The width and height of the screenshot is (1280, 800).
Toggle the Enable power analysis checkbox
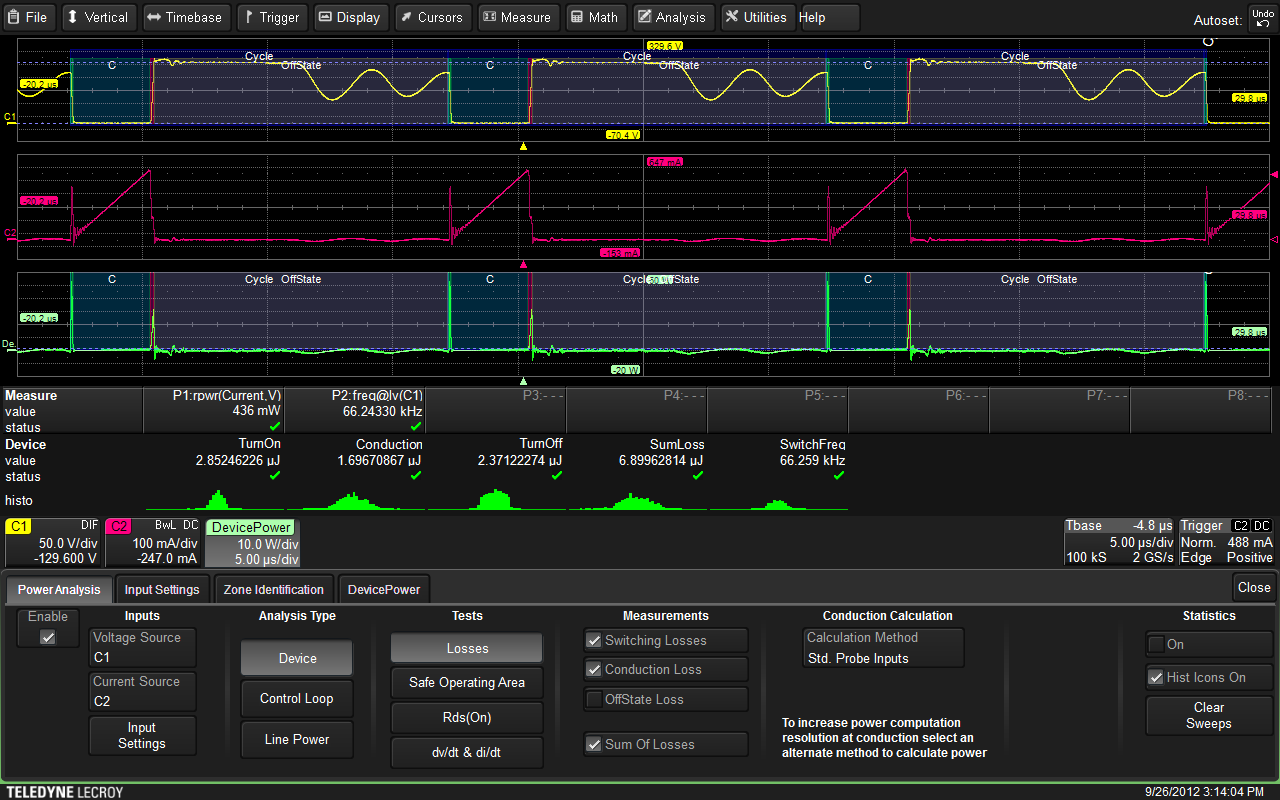48,637
